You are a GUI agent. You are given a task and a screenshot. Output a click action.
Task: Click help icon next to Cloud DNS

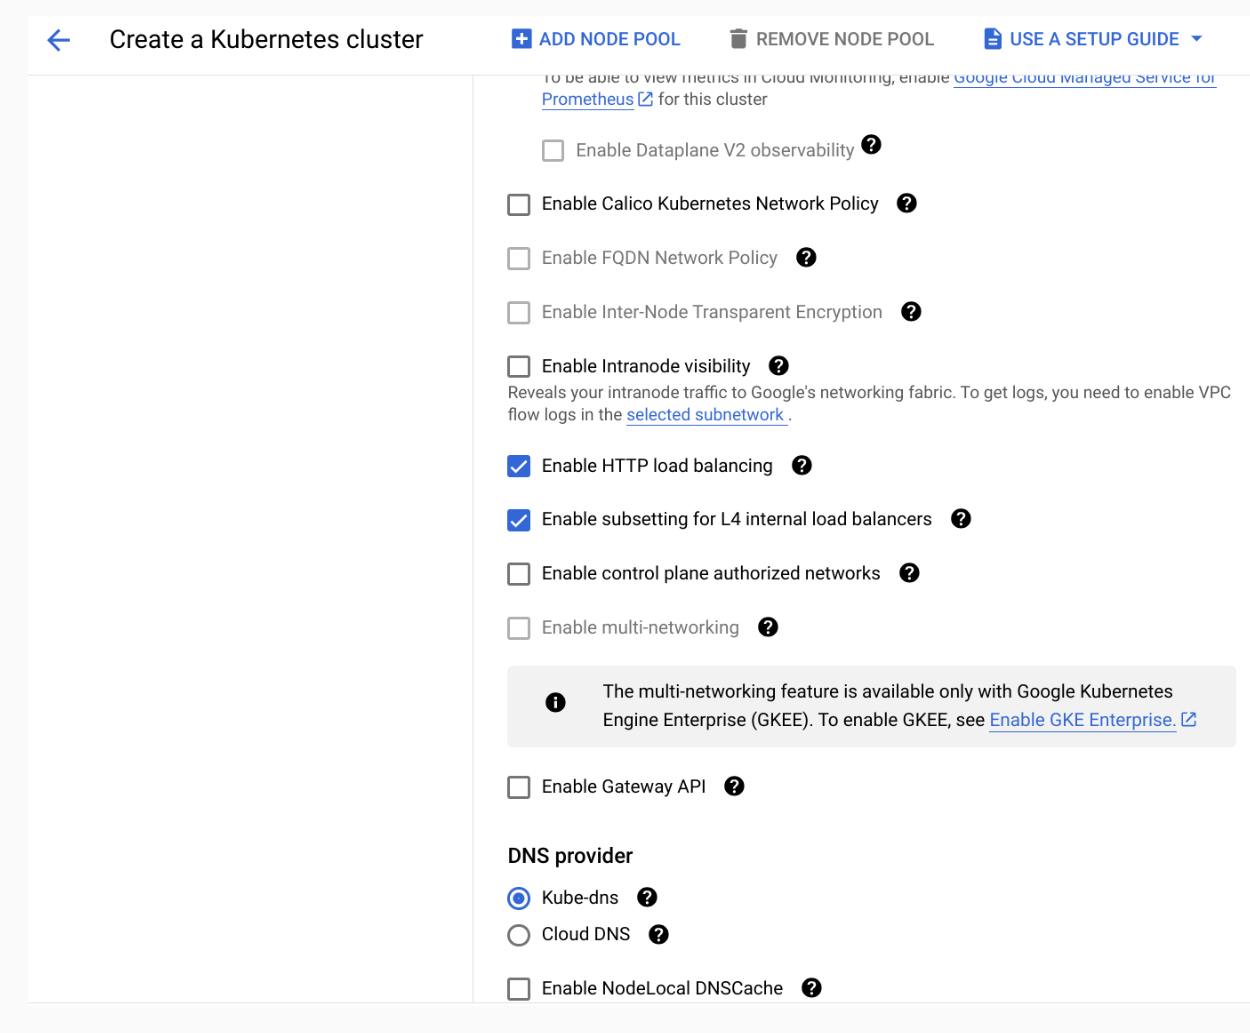[x=658, y=935]
